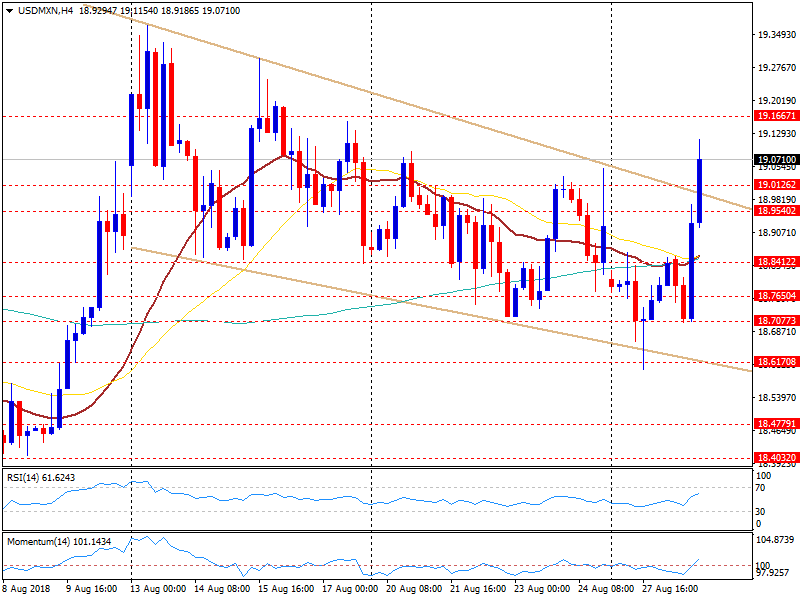Viewport: 800px width, 600px height.
Task: Click the 18.47791 price level label
Action: click(x=776, y=424)
